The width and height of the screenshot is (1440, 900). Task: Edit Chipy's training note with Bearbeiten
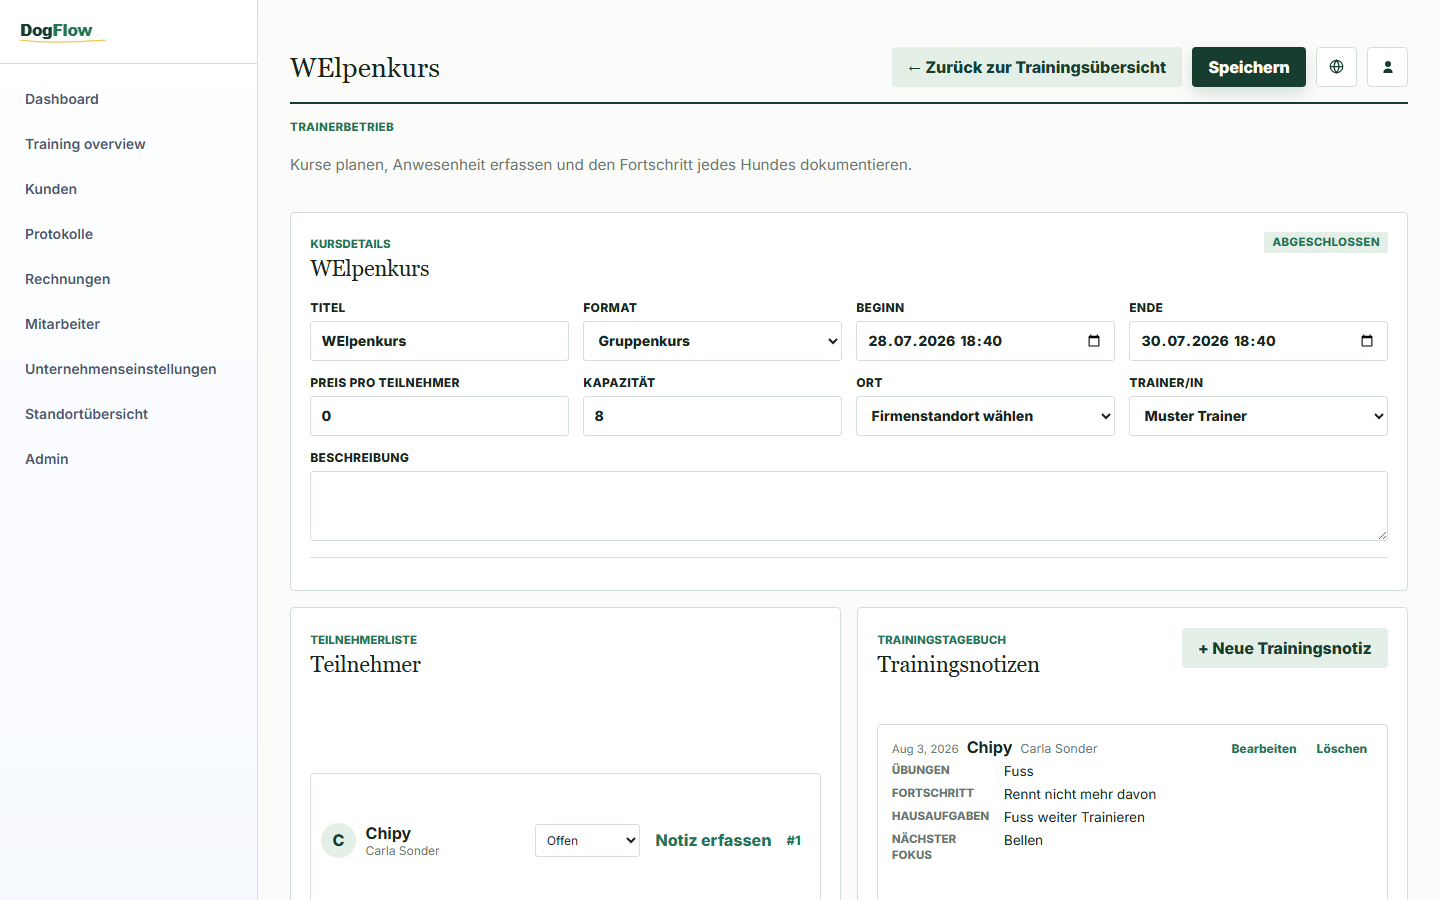point(1264,749)
